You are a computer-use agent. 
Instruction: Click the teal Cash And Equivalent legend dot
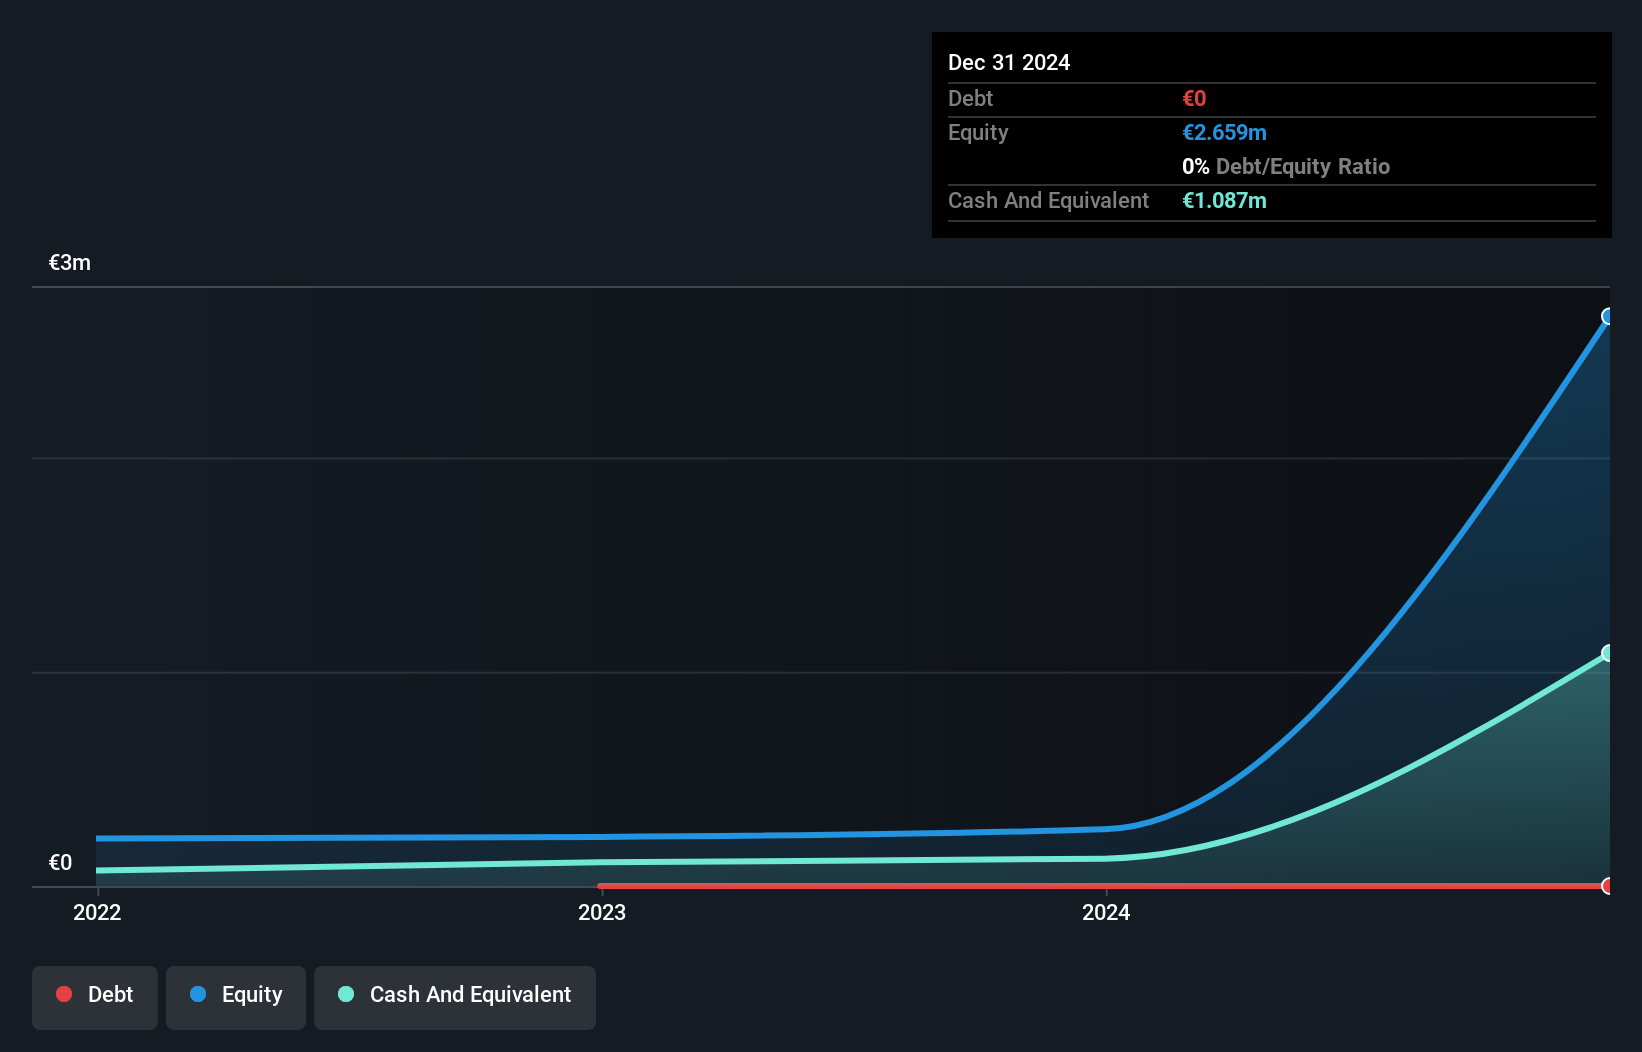tap(345, 994)
